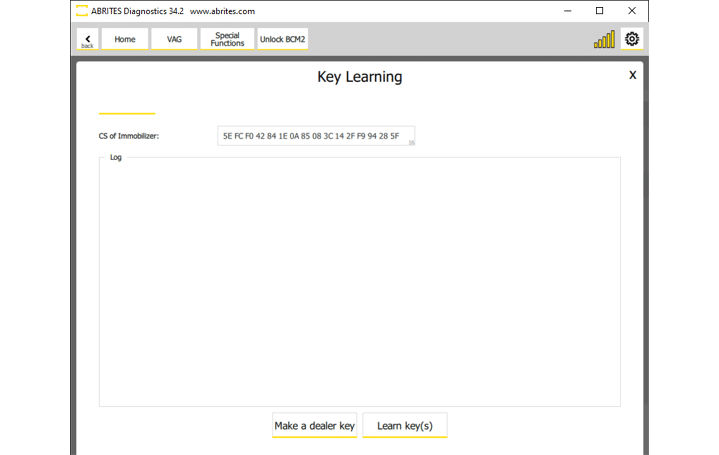Focus the CS of Immobilizer field
The height and width of the screenshot is (455, 719).
coord(312,135)
